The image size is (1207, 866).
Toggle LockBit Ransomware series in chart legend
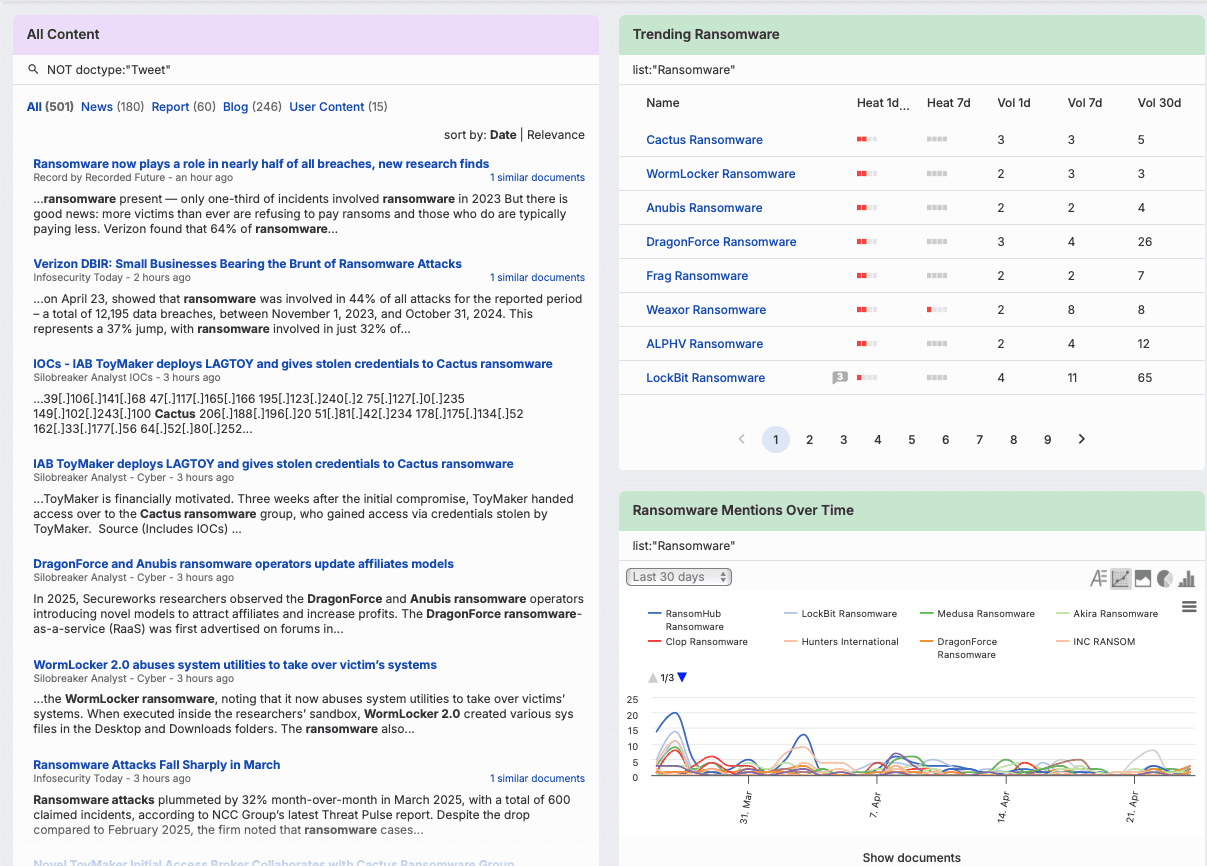pyautogui.click(x=841, y=614)
